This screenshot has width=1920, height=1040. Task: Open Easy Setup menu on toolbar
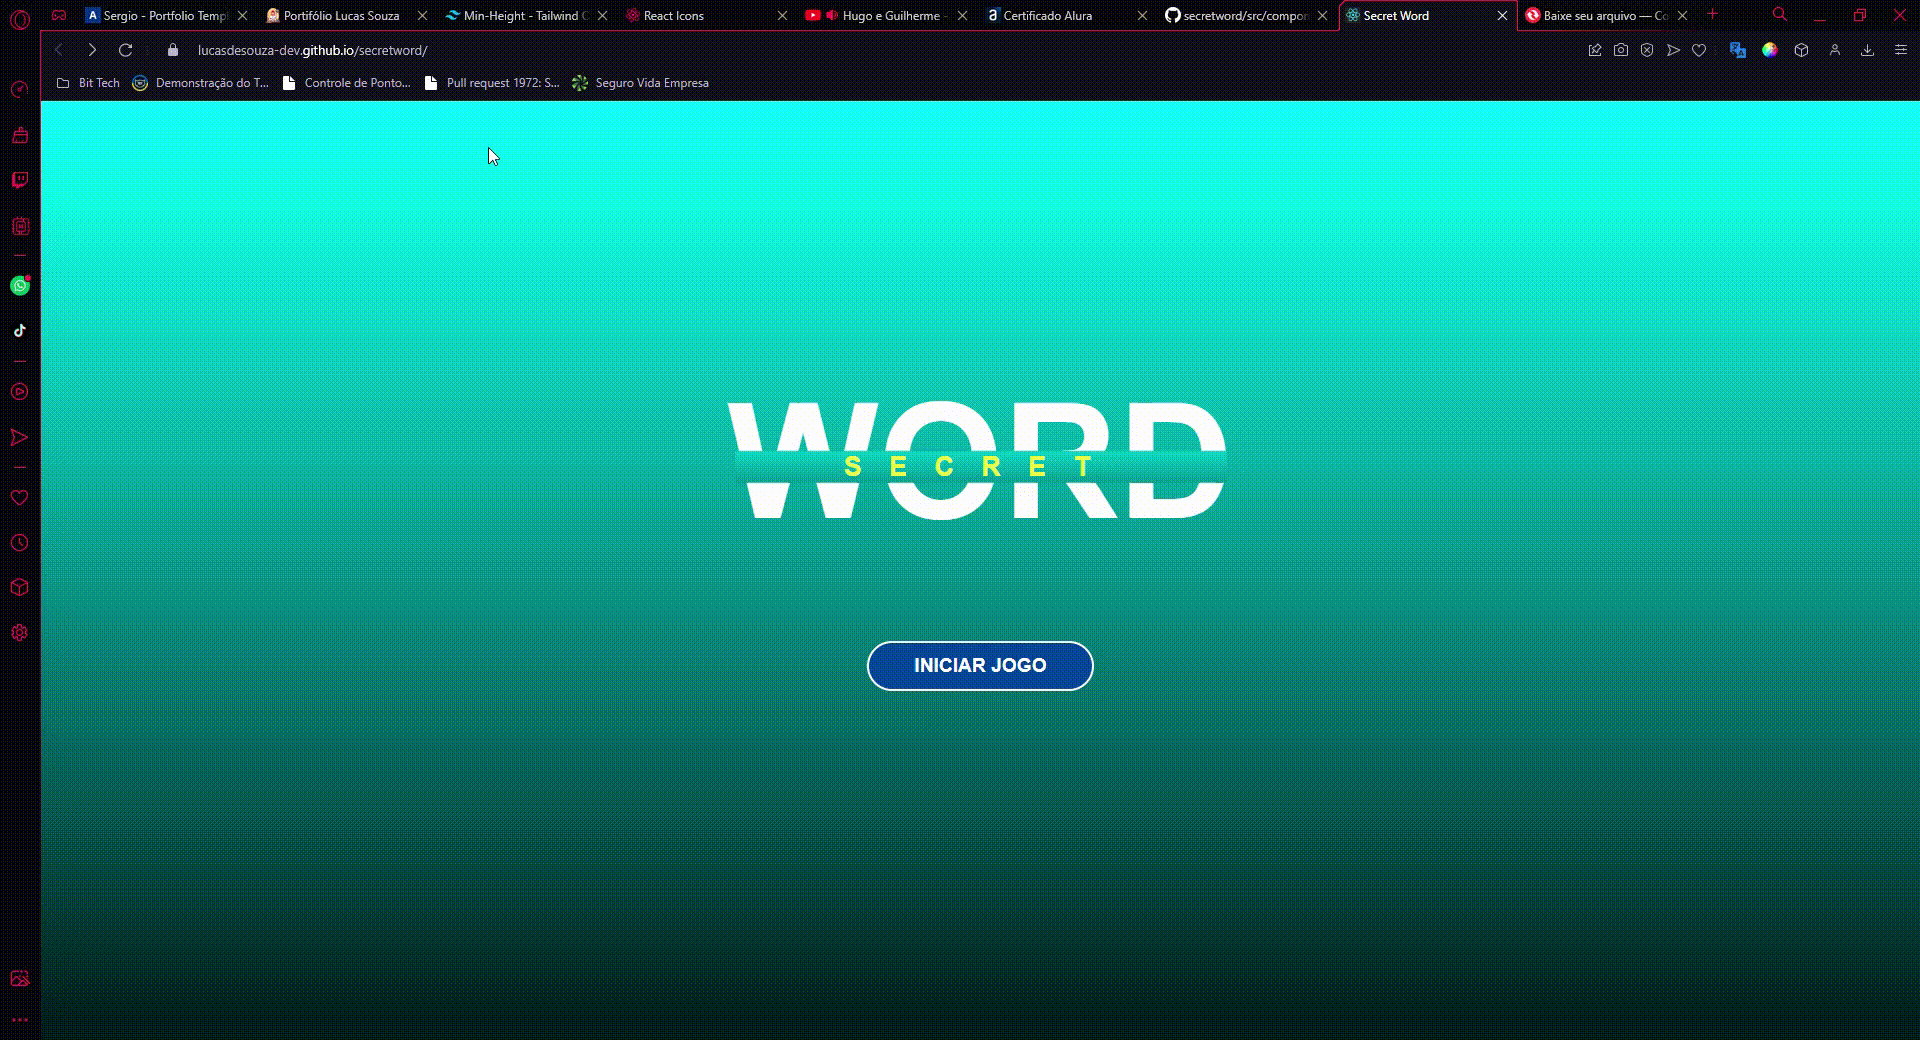click(x=1901, y=50)
